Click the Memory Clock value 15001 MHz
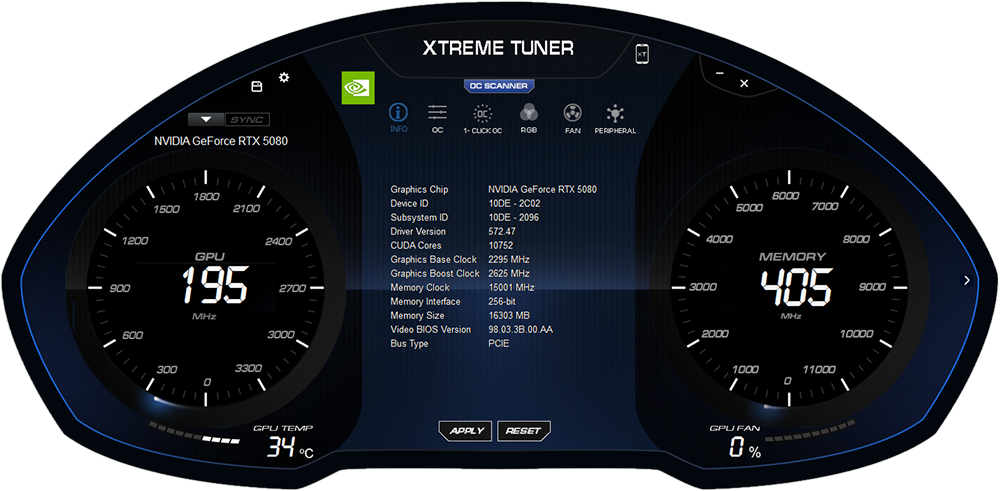 point(511,288)
